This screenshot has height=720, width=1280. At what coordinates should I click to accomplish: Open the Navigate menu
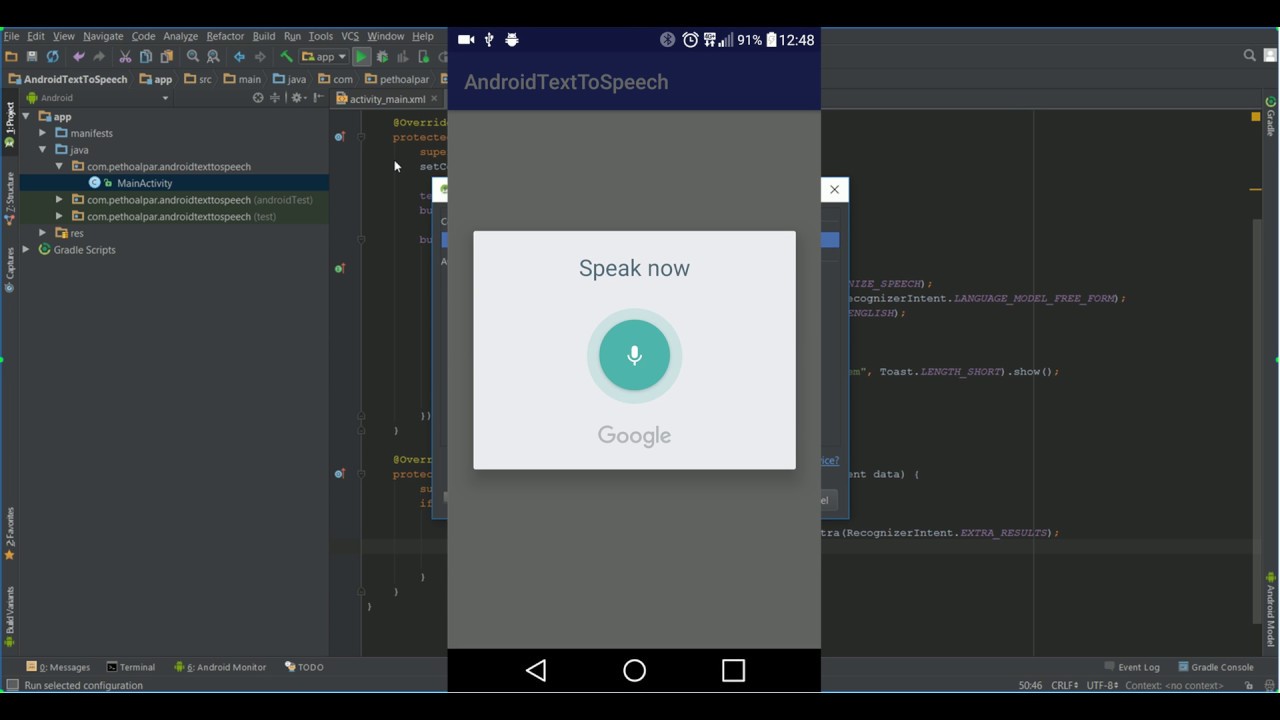point(103,36)
